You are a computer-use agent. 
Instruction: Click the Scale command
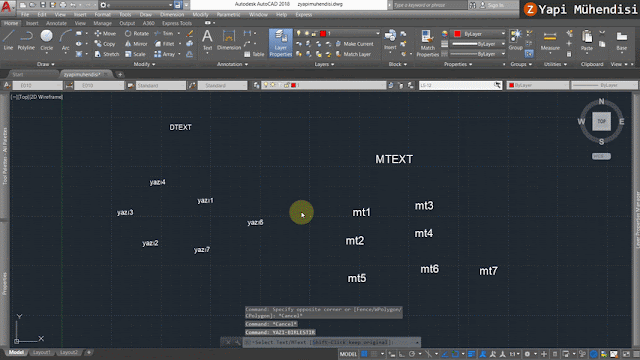(136, 54)
